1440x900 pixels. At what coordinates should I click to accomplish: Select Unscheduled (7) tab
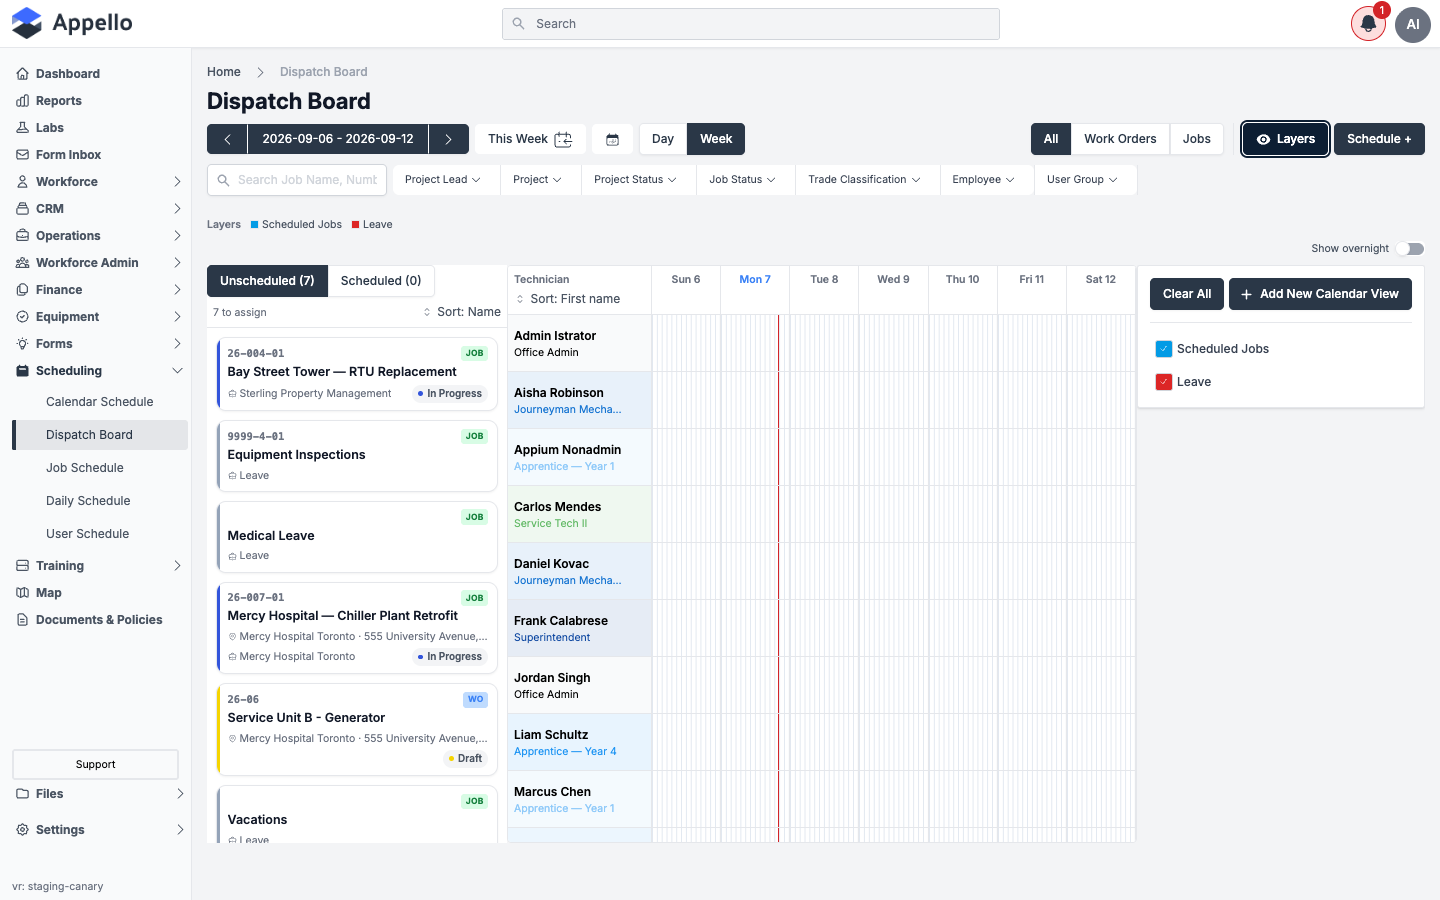(267, 281)
